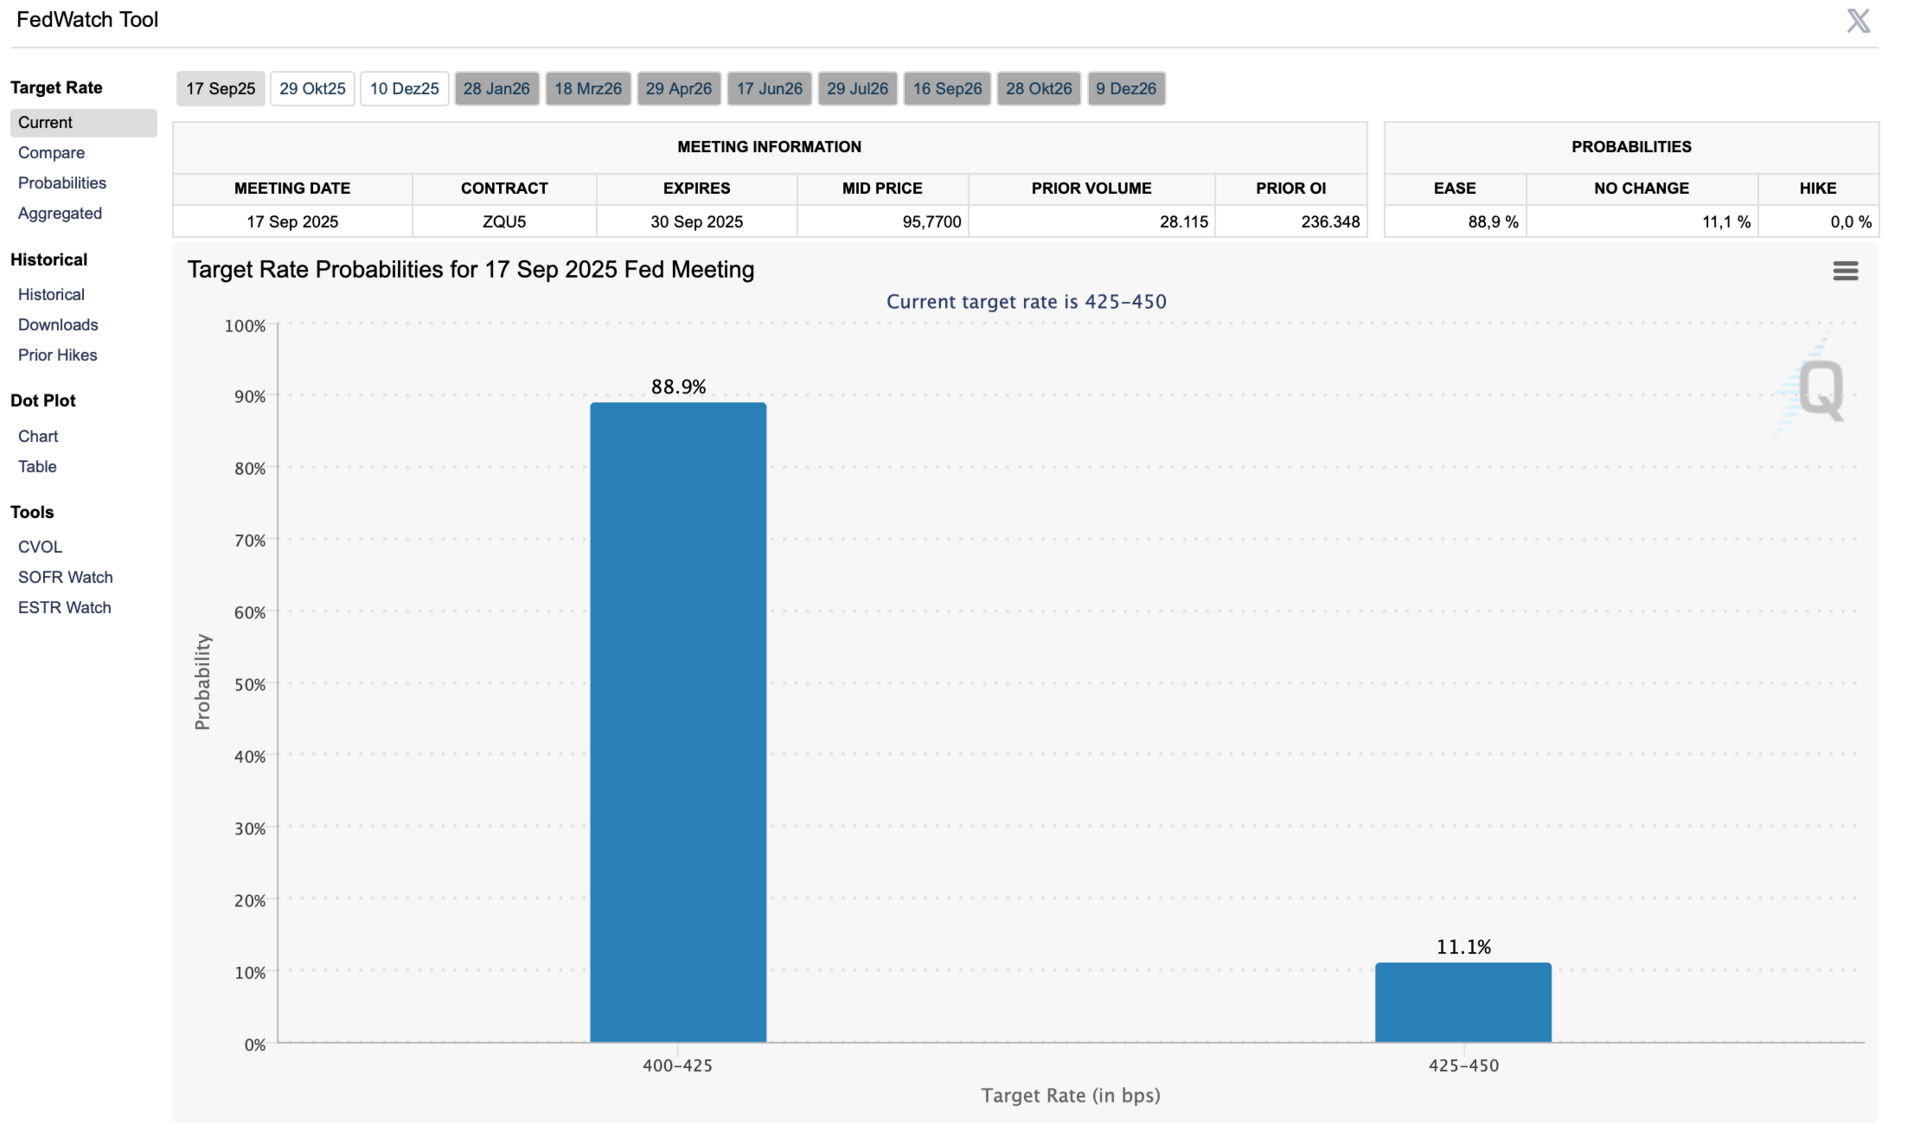Click the 425-450 bar showing 11.1%
Viewport: 1920px width, 1126px height.
(1463, 1002)
